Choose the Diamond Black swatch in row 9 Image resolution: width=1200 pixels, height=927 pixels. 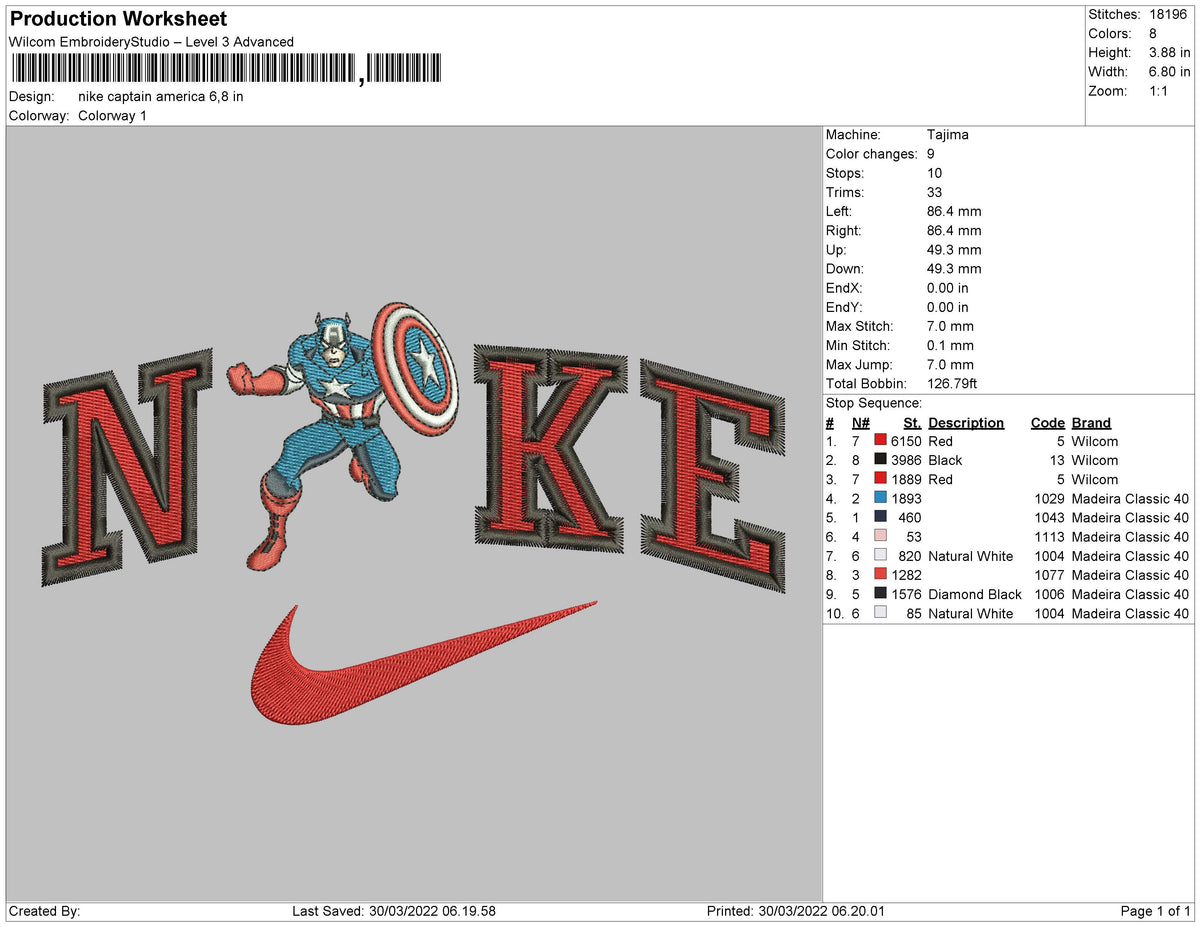pyautogui.click(x=880, y=594)
